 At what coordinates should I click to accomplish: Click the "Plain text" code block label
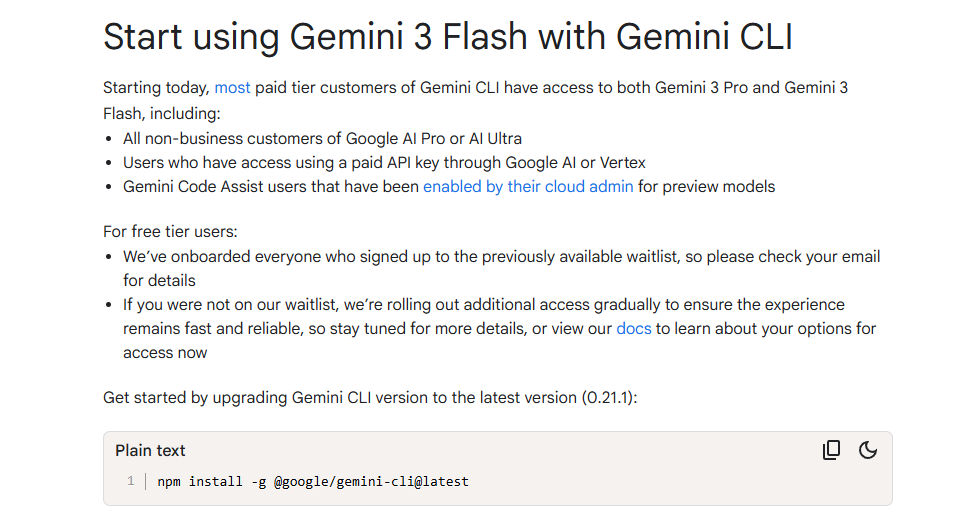pos(150,451)
